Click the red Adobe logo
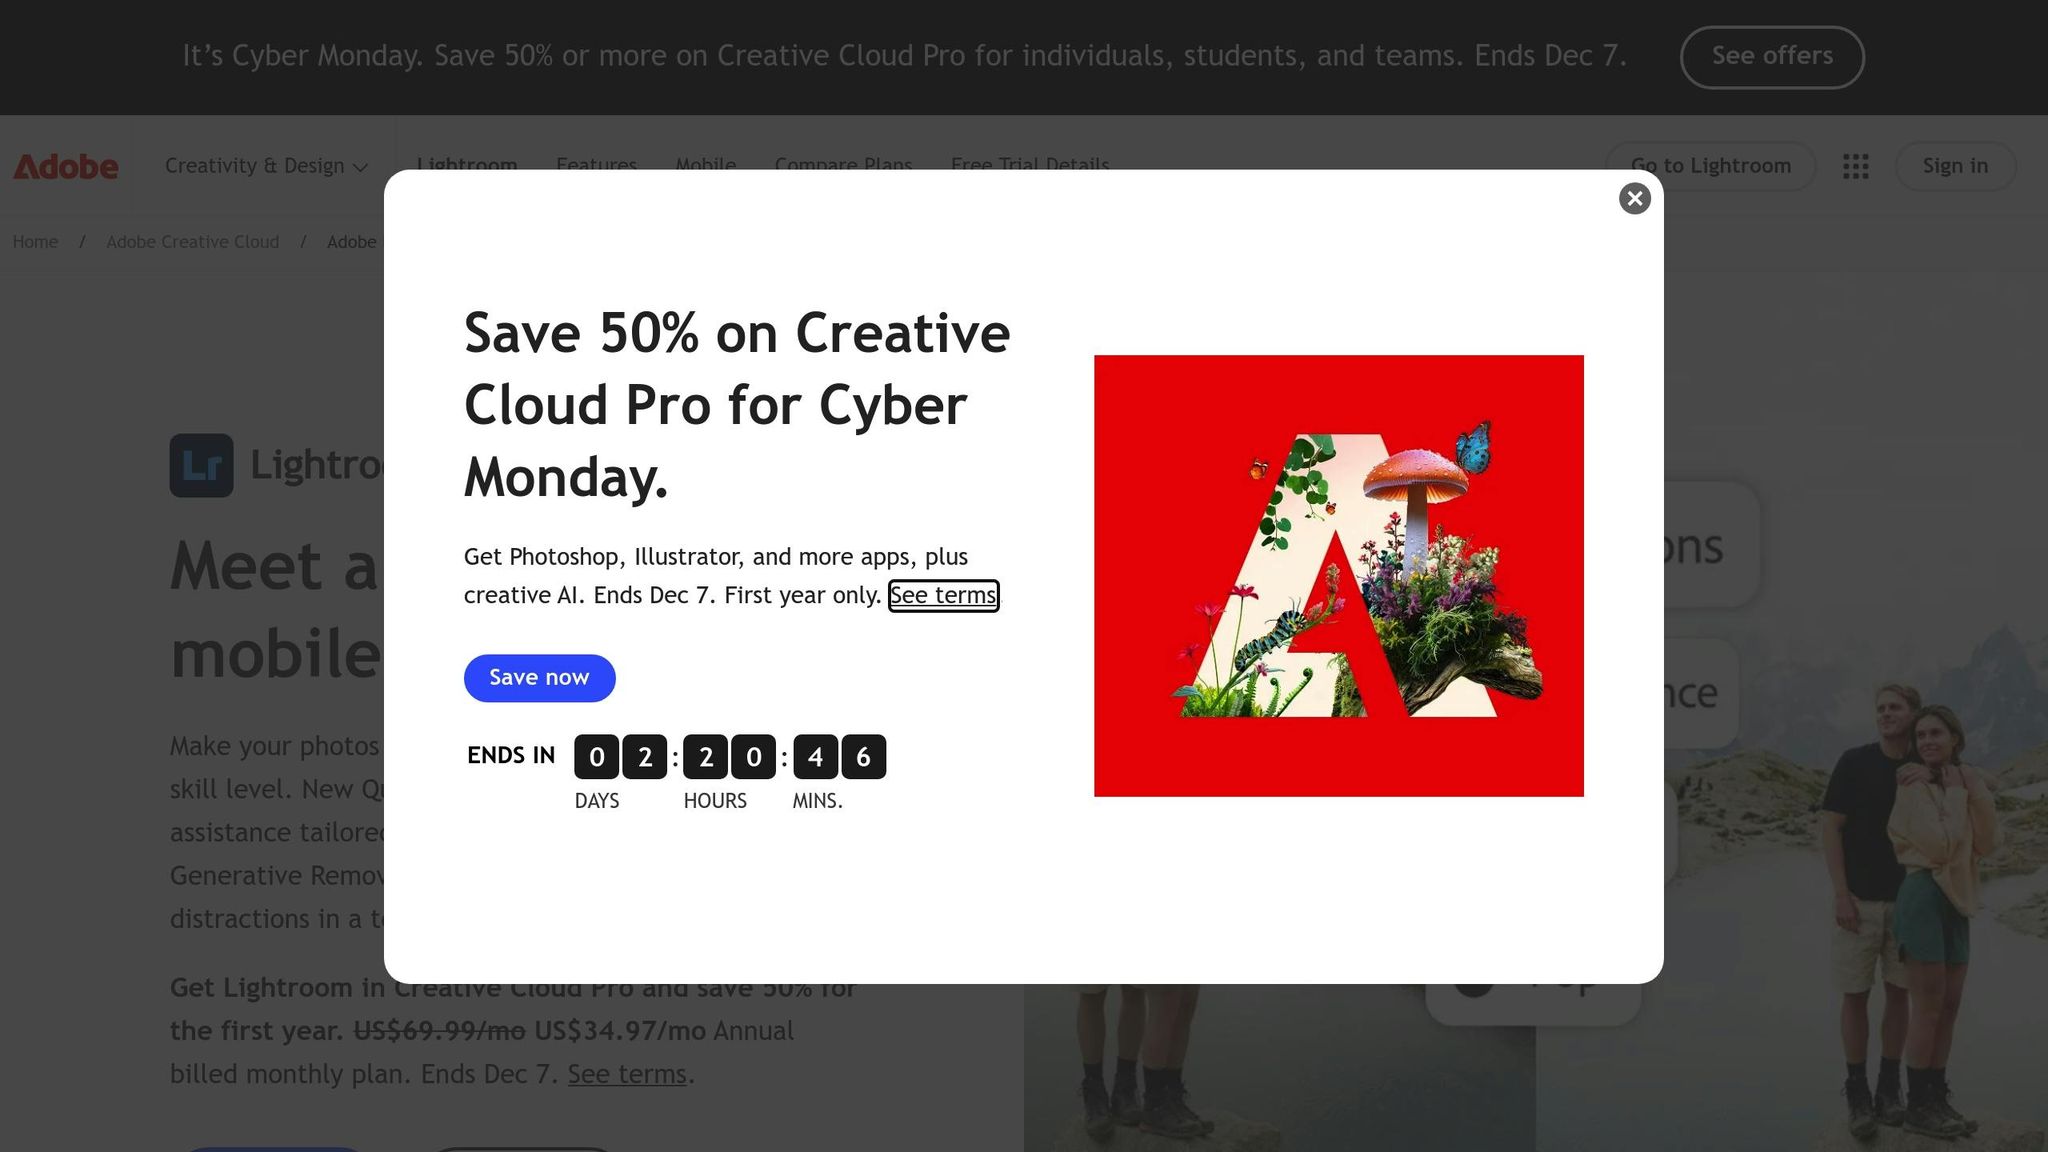2048x1152 pixels. point(66,166)
